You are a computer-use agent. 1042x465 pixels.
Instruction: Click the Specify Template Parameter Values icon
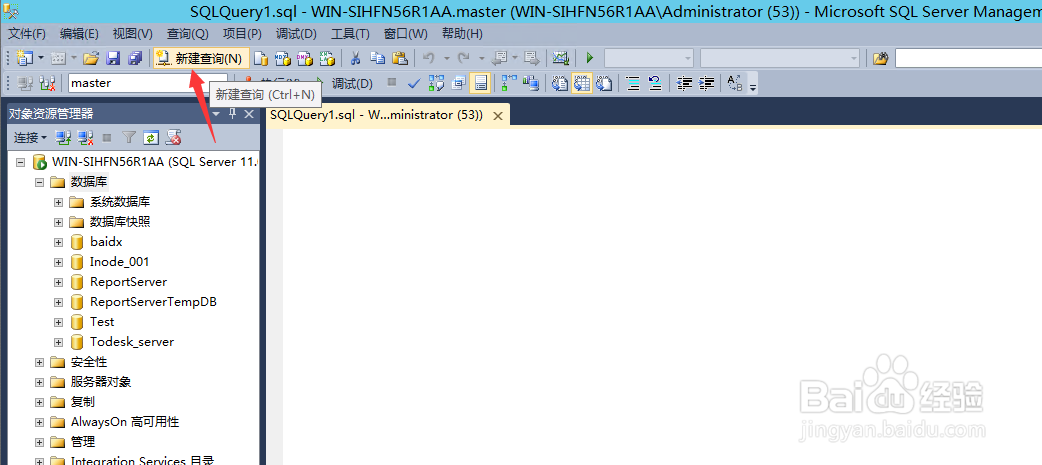coord(735,83)
